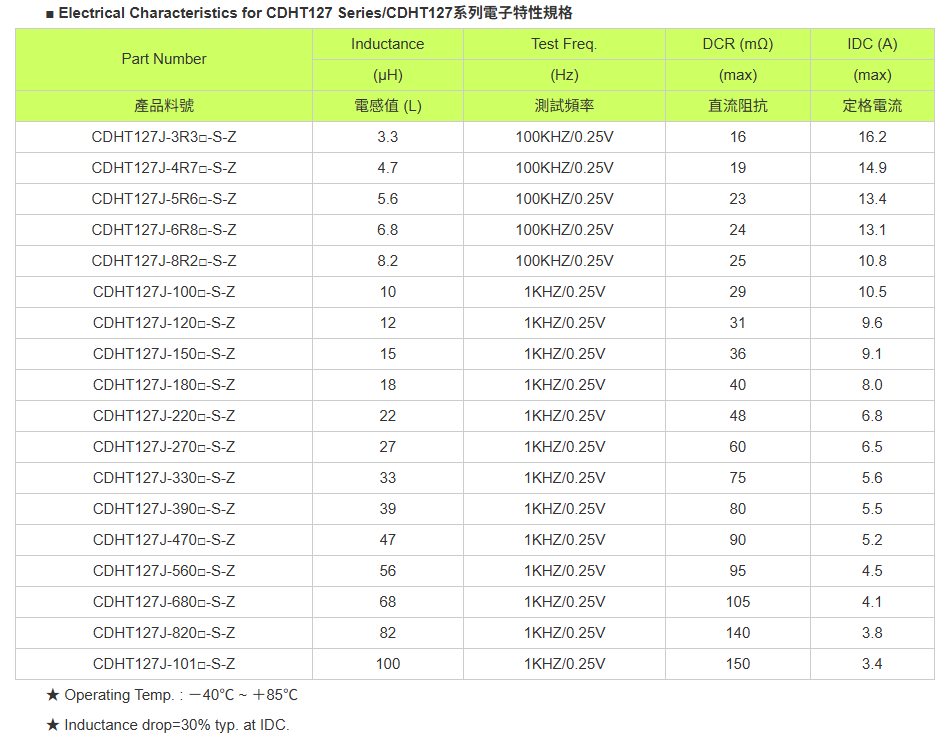
Task: Click inductance value 100 in last row
Action: coord(387,663)
